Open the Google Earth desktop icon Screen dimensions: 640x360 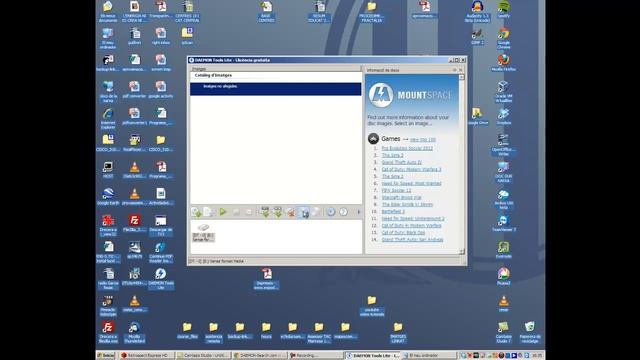108,196
